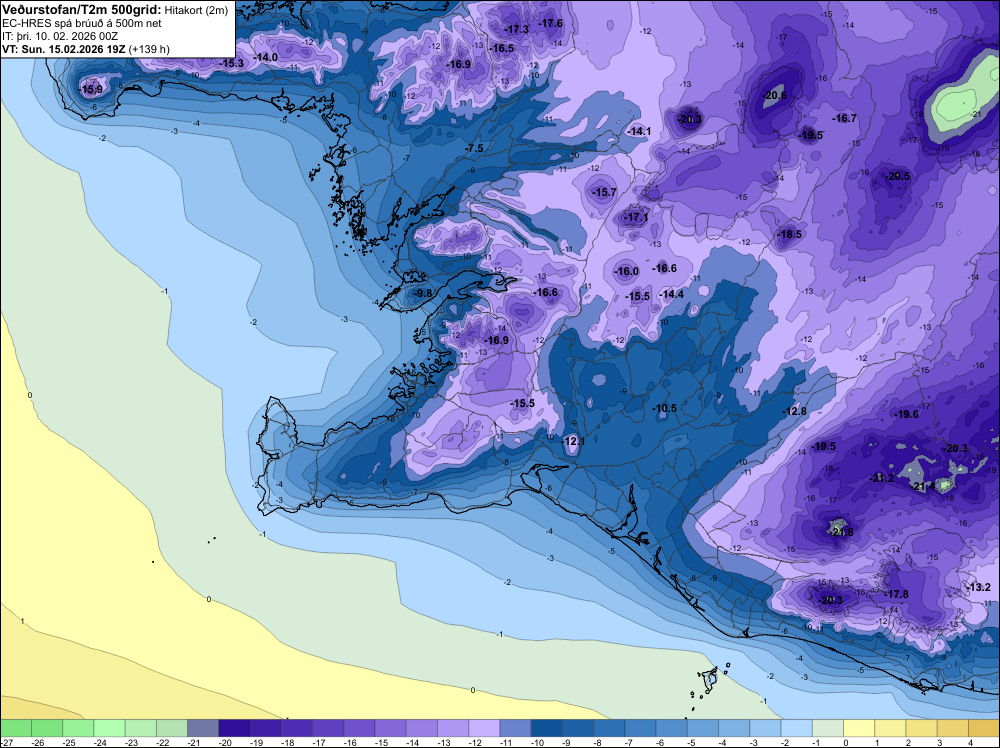Select the legend swatch labeled -21
This screenshot has height=748, width=1000.
point(203,728)
